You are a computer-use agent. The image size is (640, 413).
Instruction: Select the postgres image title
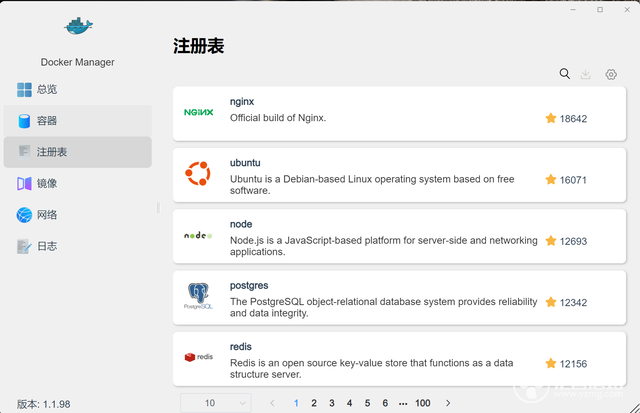(x=249, y=286)
